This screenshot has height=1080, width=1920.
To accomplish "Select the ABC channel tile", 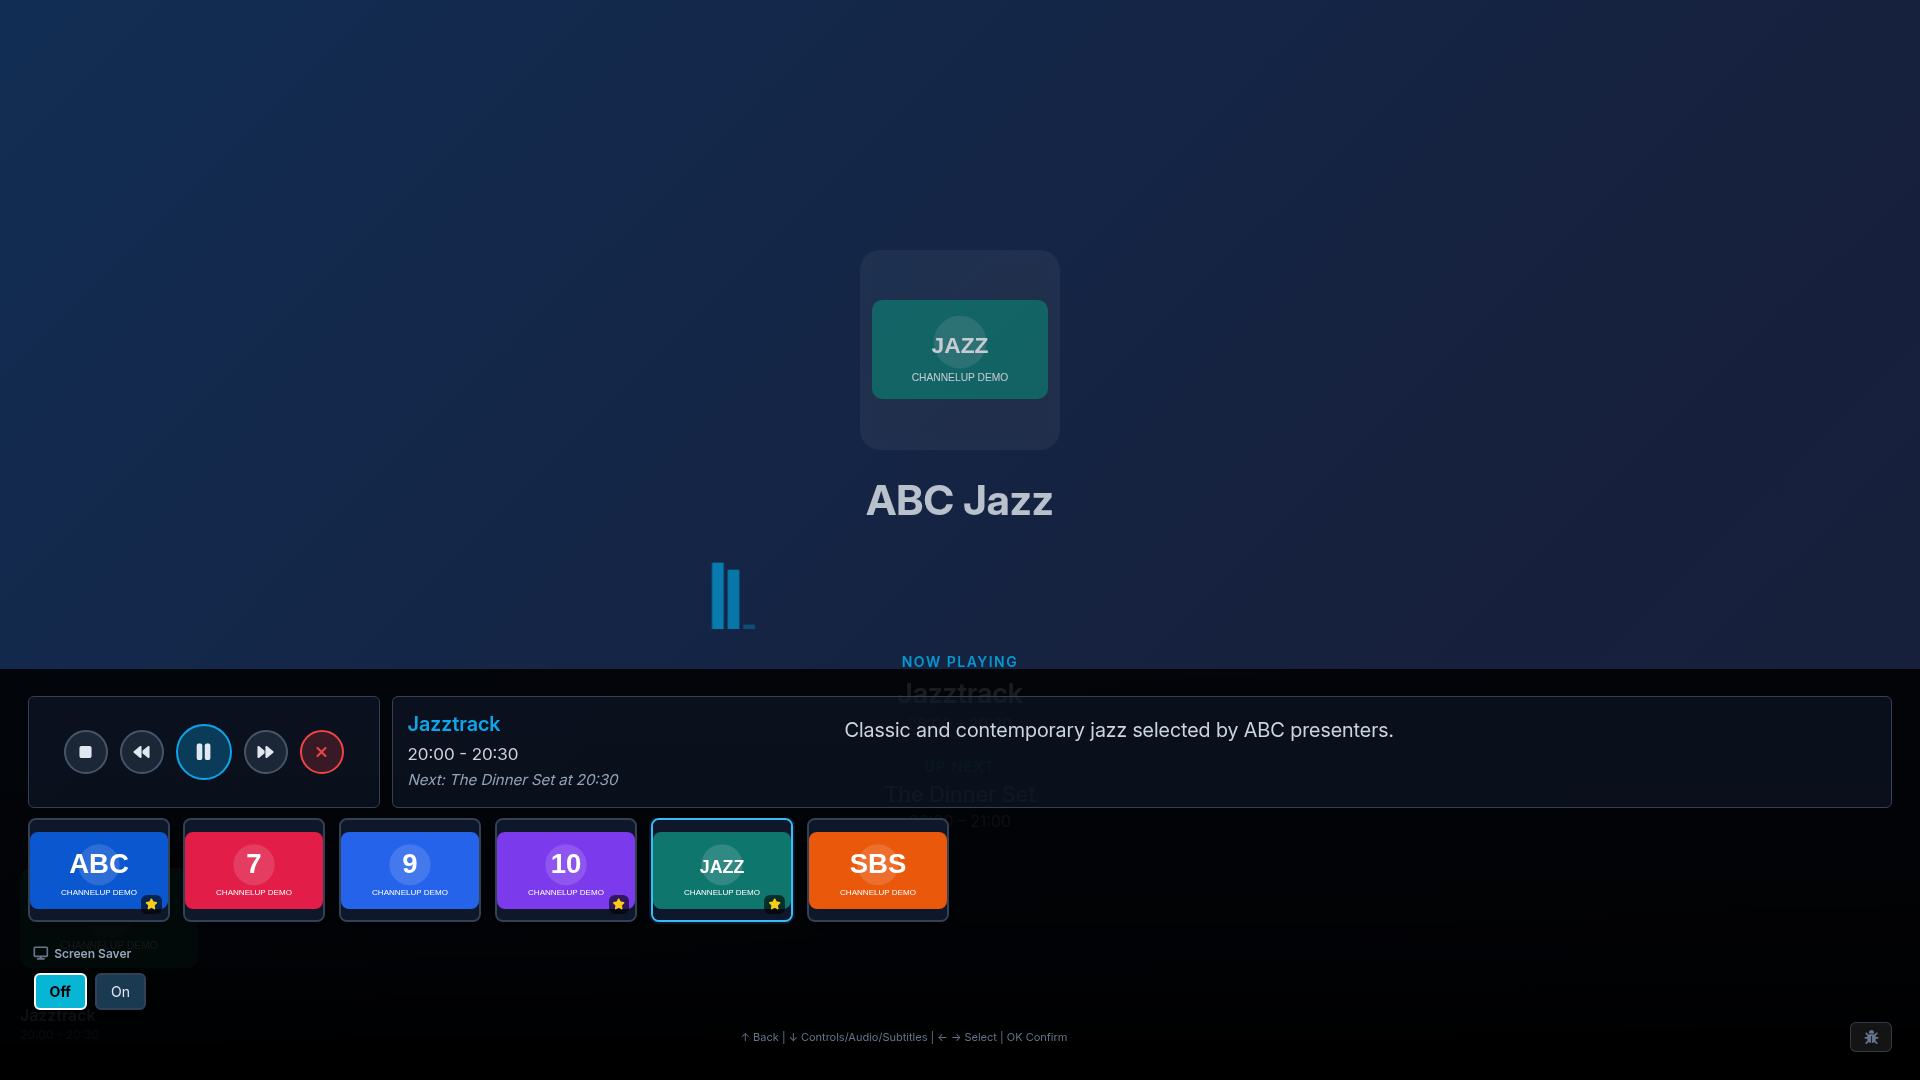I will pyautogui.click(x=99, y=870).
